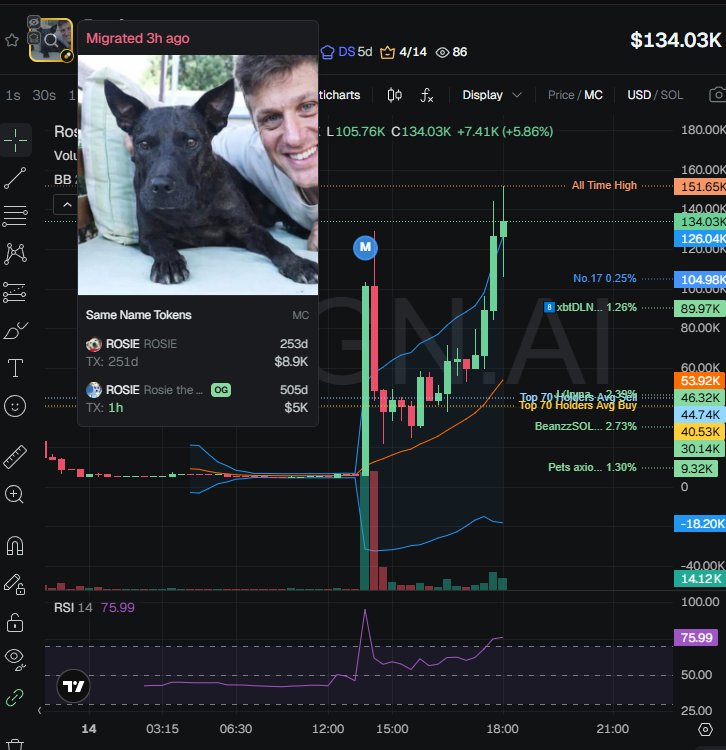Expand the Display dropdown
The image size is (726, 750).
tap(492, 95)
